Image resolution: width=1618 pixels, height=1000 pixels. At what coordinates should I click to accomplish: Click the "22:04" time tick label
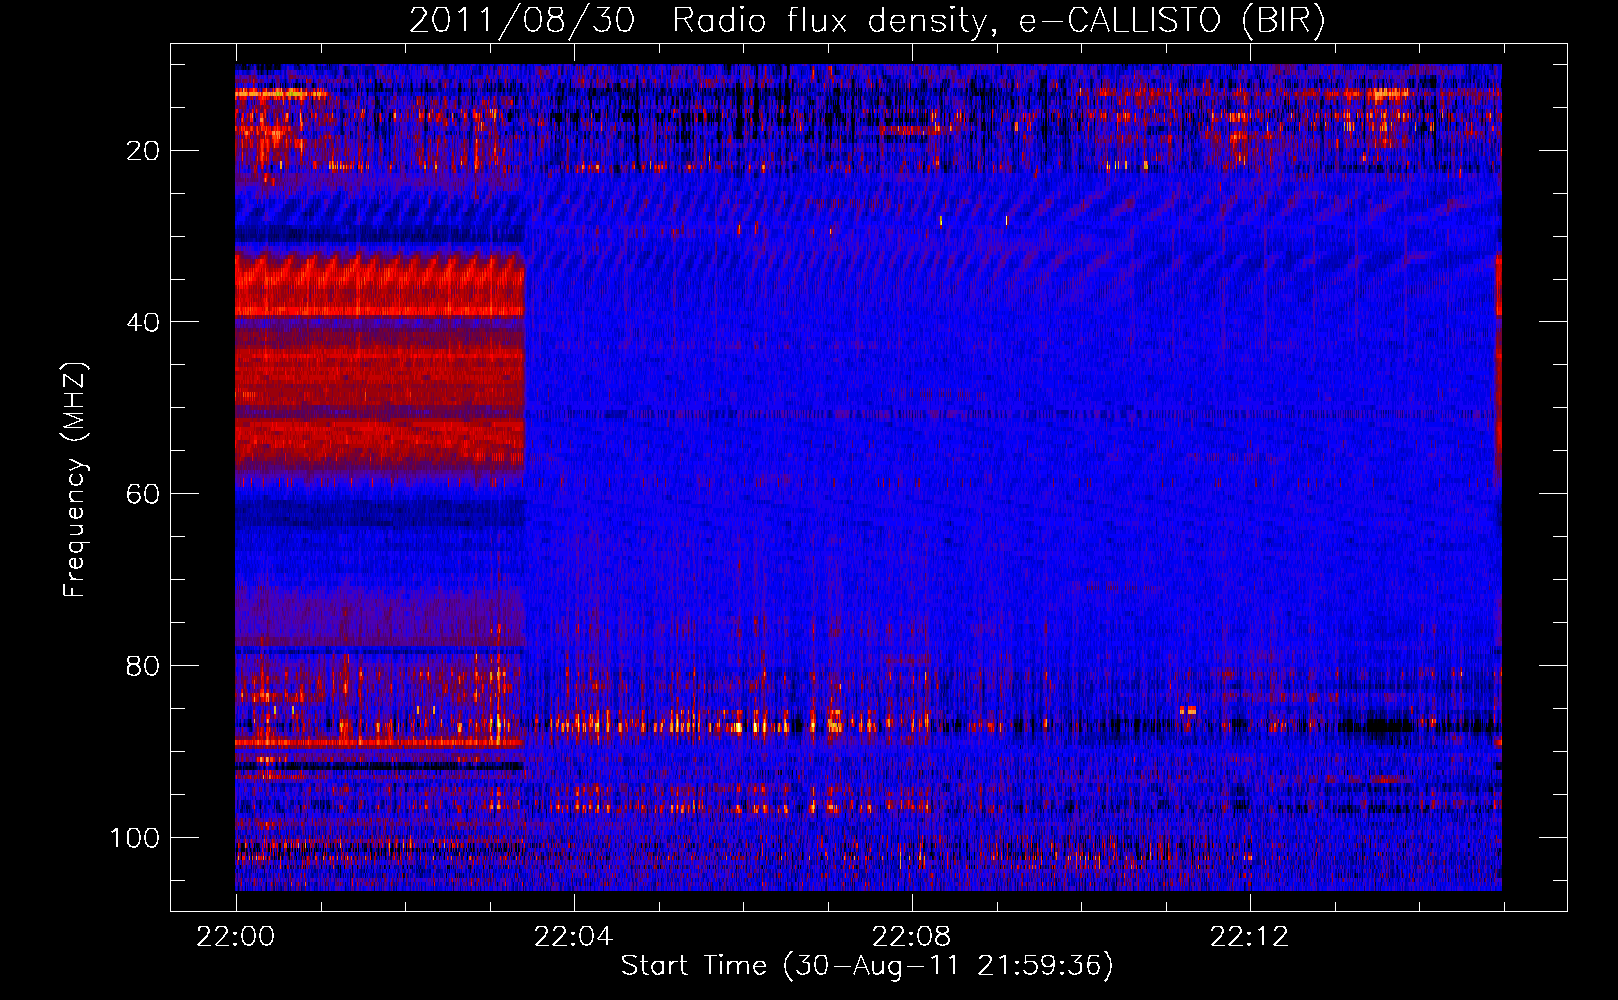tap(573, 937)
